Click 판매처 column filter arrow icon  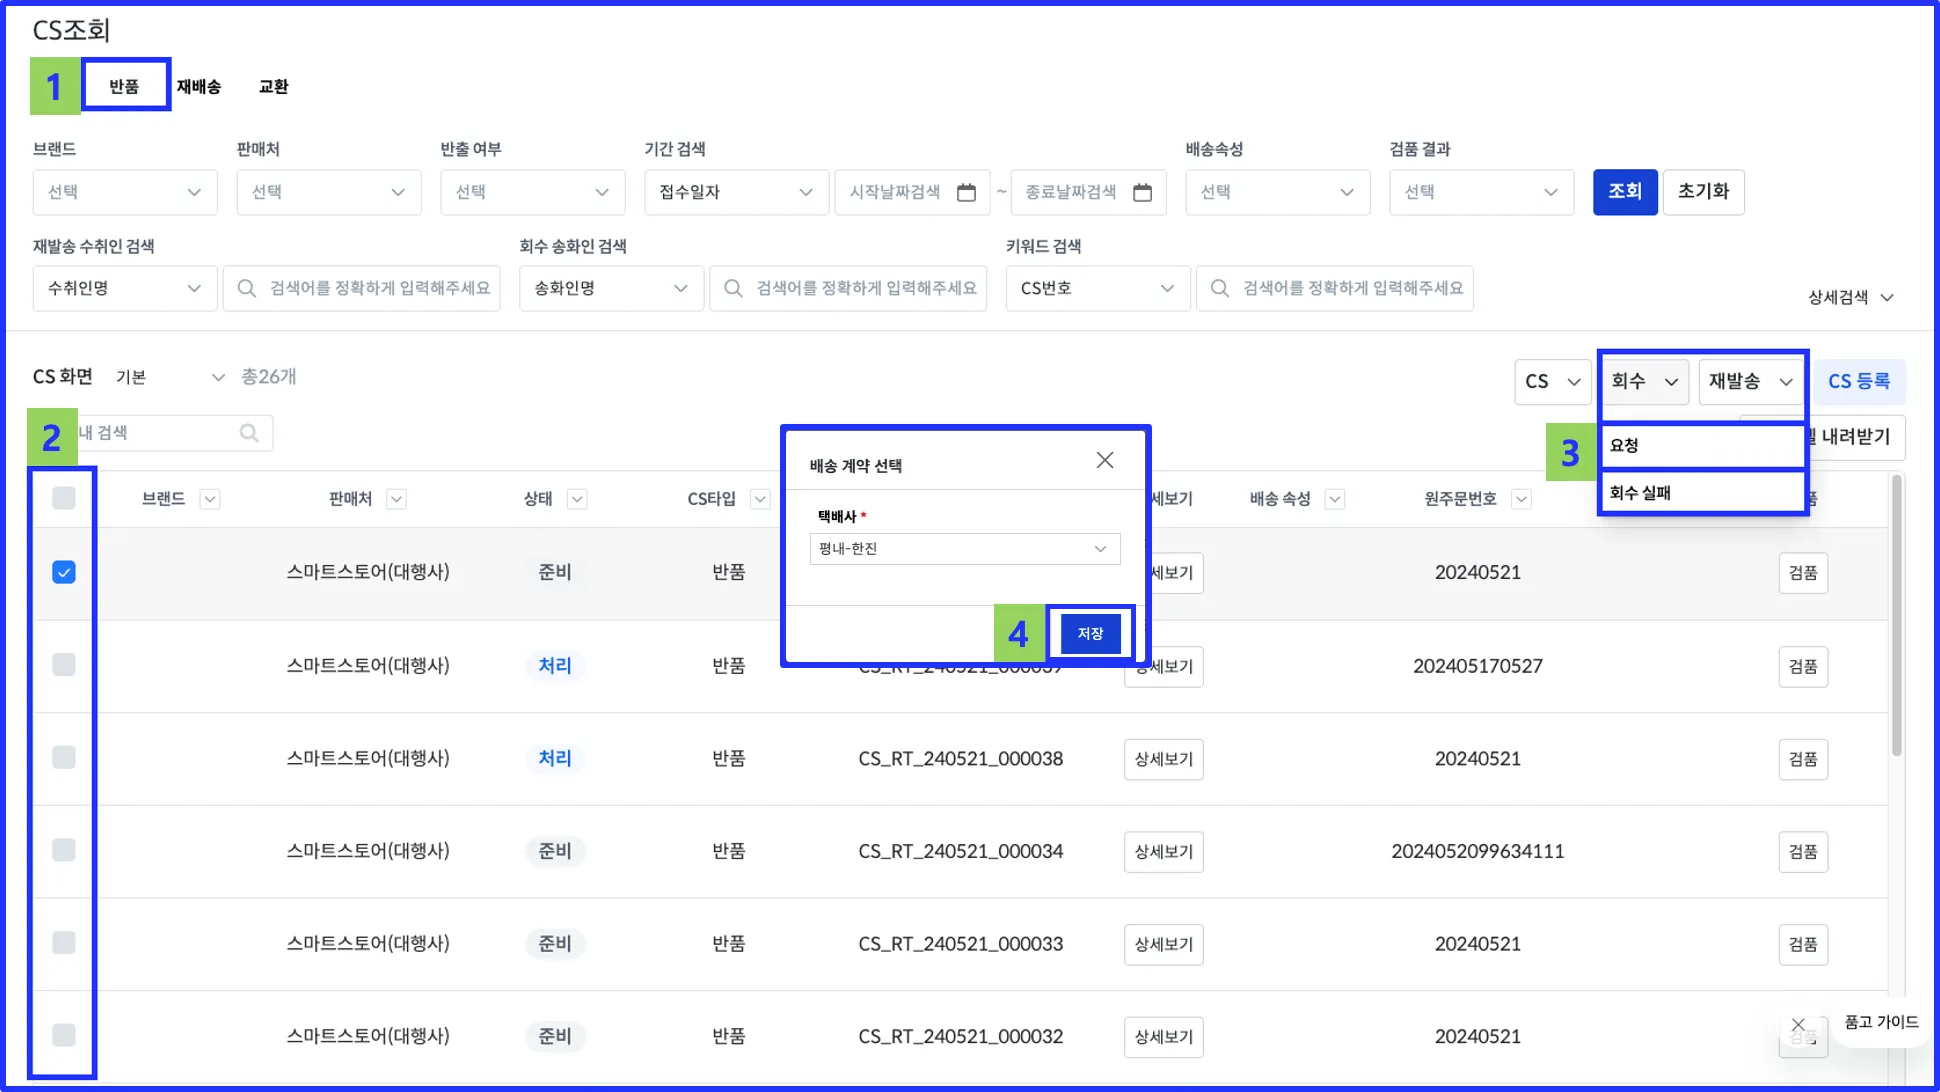(396, 499)
